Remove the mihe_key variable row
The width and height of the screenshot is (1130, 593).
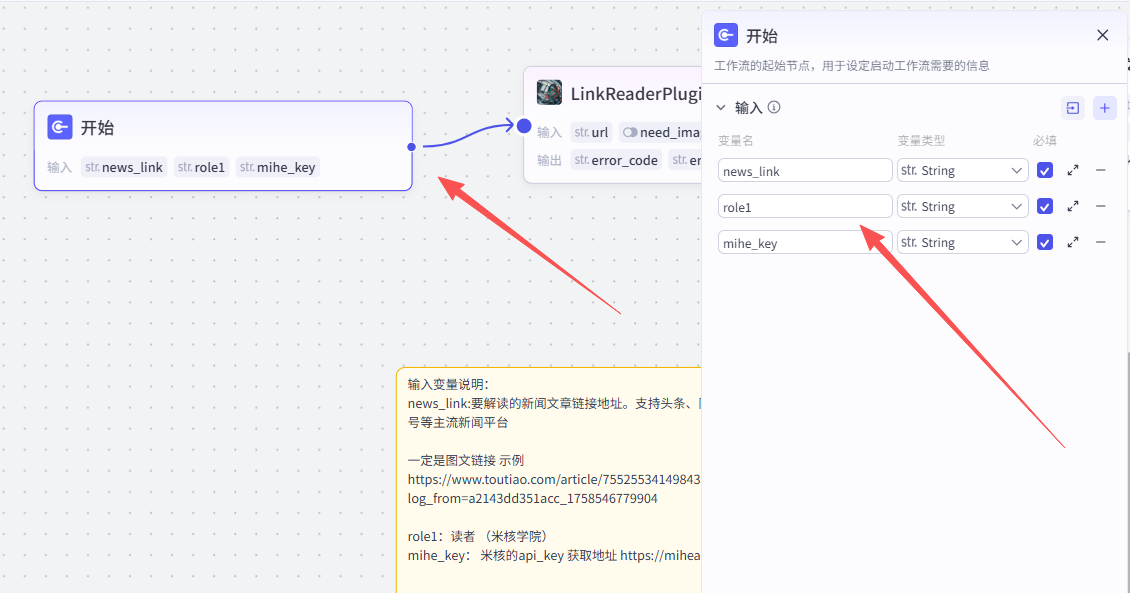tap(1101, 242)
